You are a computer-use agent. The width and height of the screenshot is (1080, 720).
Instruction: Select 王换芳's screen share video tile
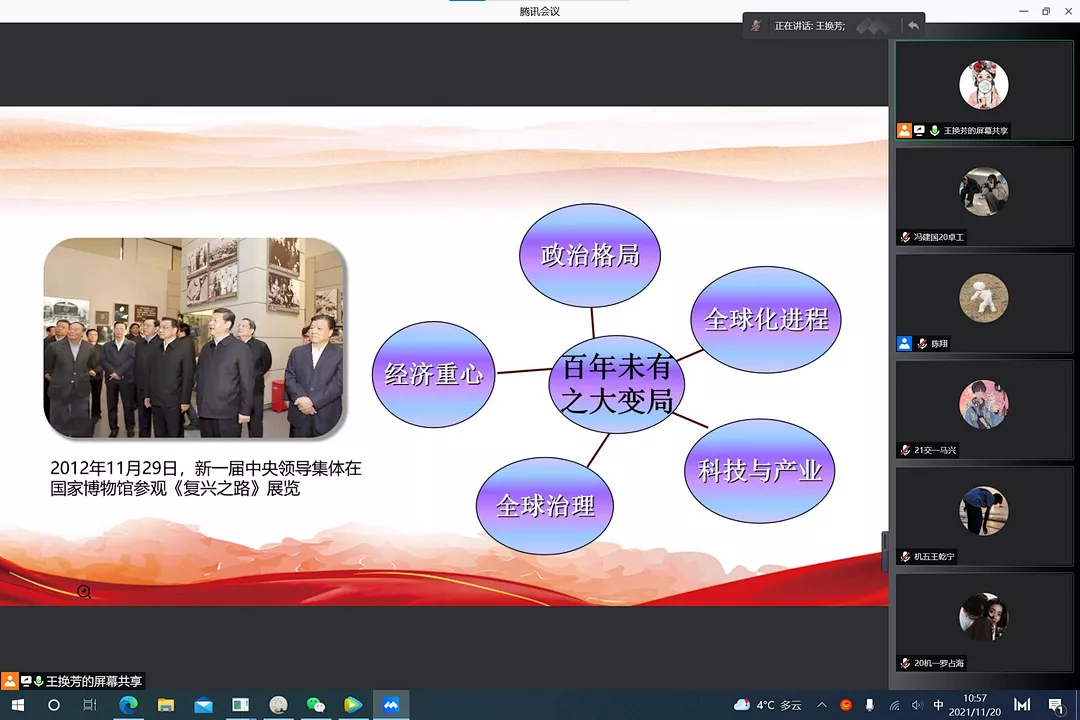coord(983,90)
